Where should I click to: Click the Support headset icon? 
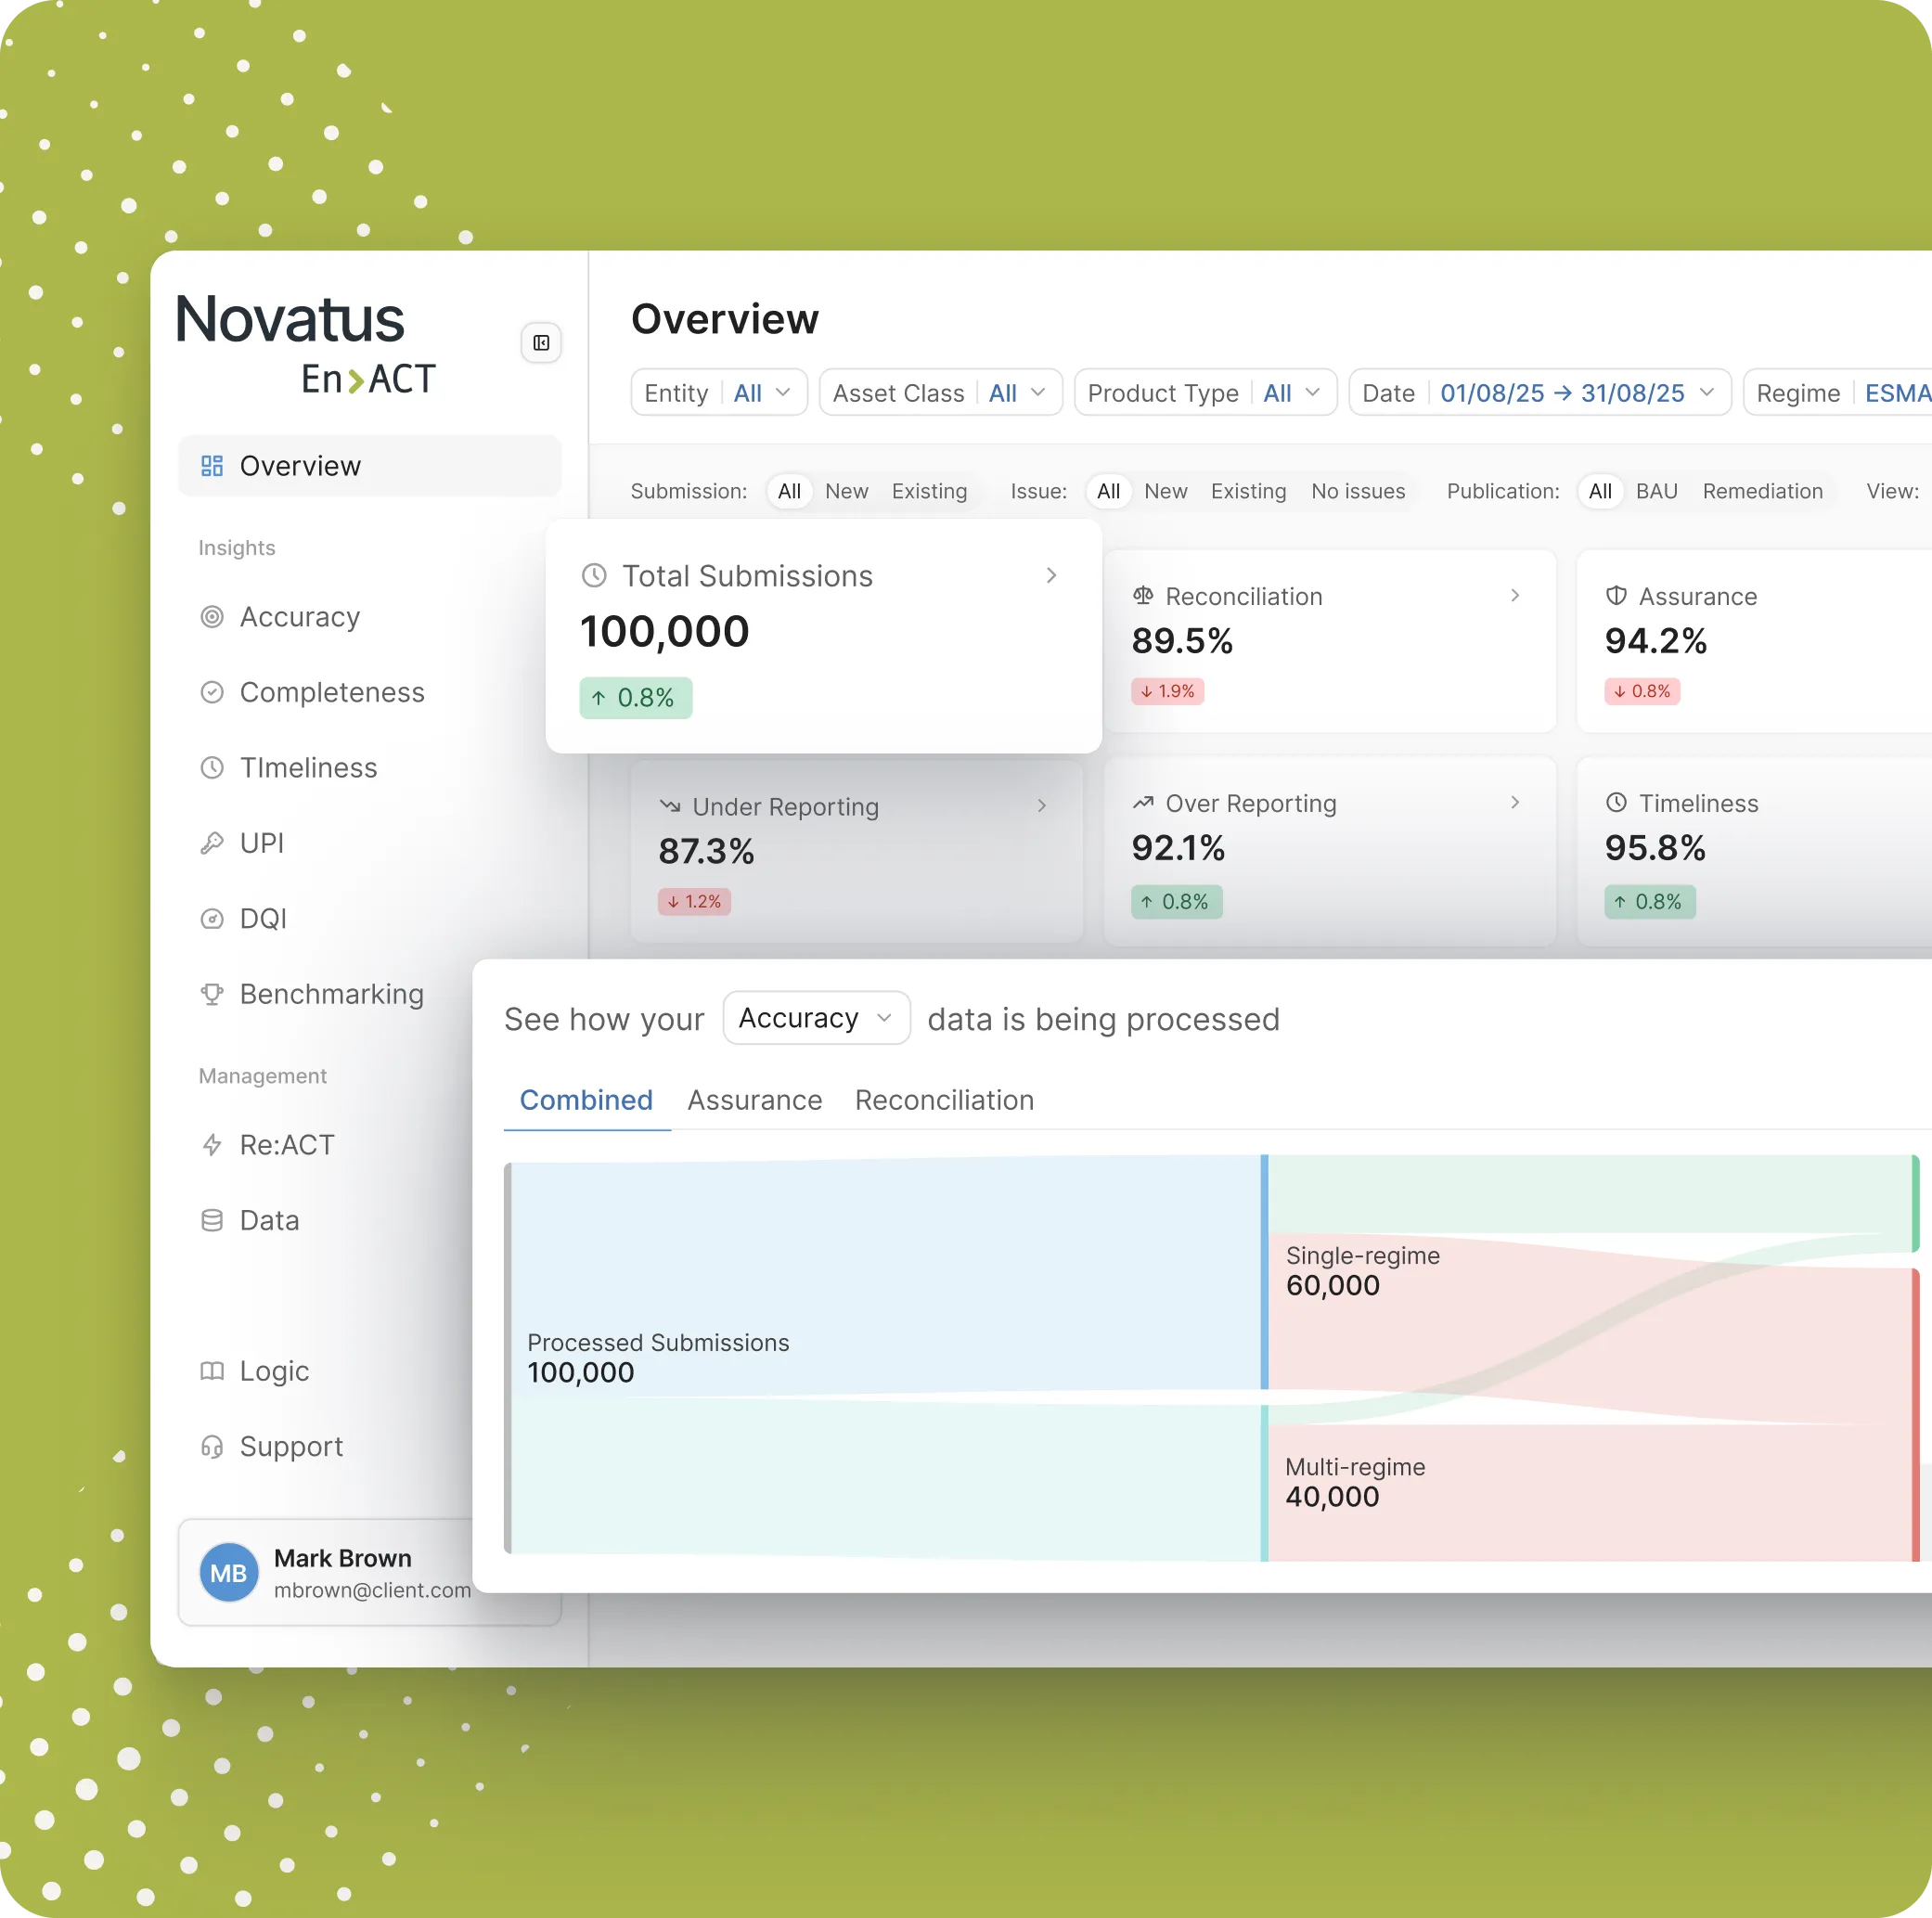tap(212, 1446)
